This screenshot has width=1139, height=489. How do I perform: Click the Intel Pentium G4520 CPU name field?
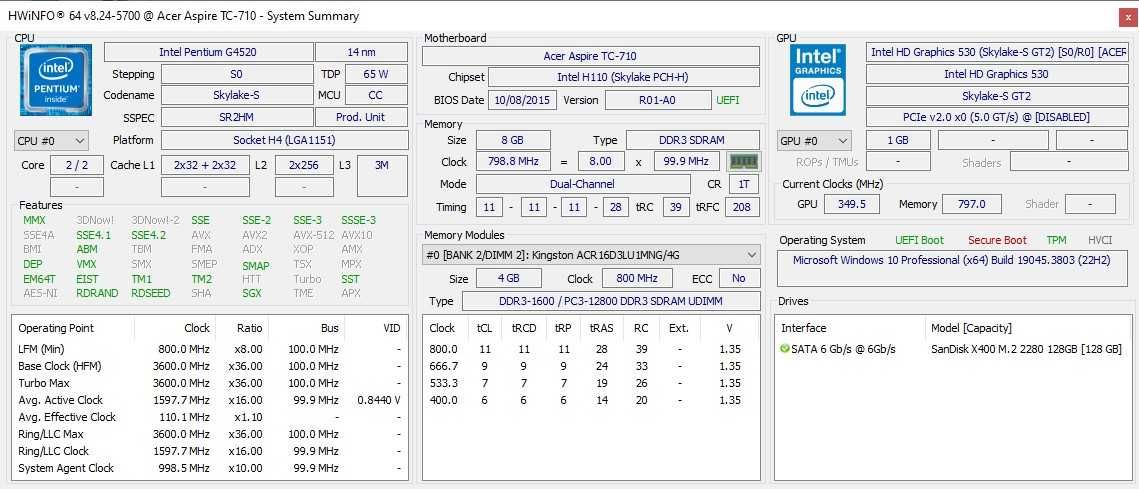(x=208, y=52)
